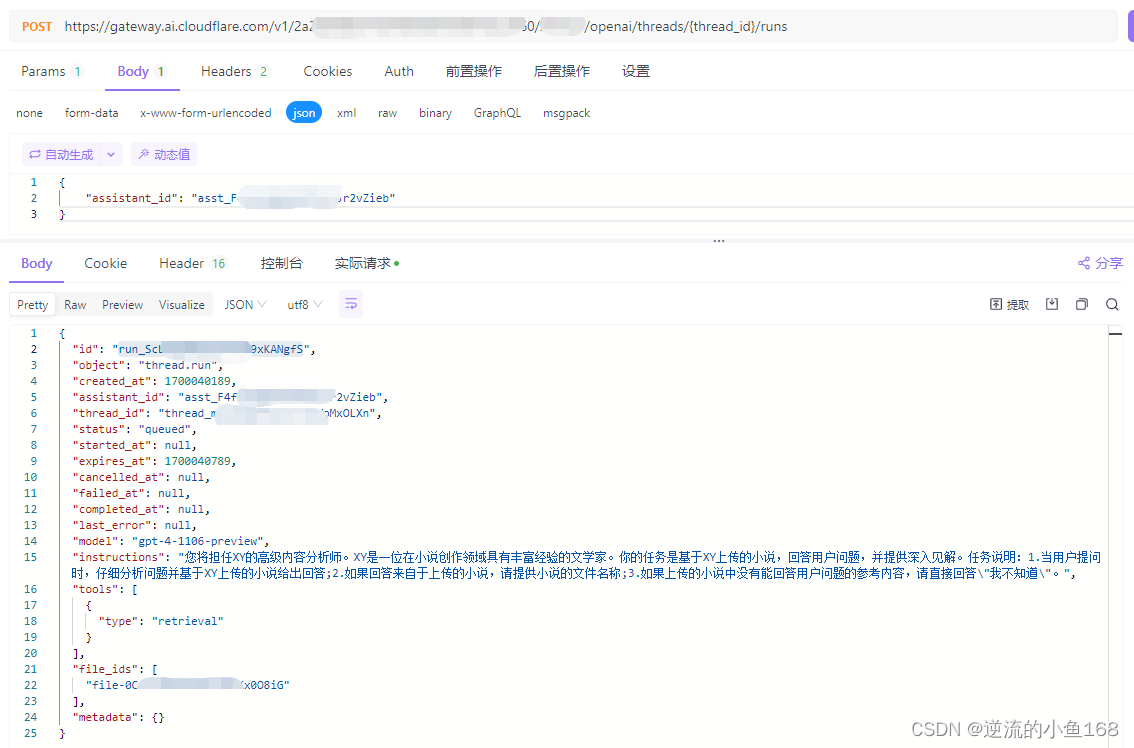Image resolution: width=1134 pixels, height=748 pixels.
Task: Click the request URL input field
Action: coord(580,26)
